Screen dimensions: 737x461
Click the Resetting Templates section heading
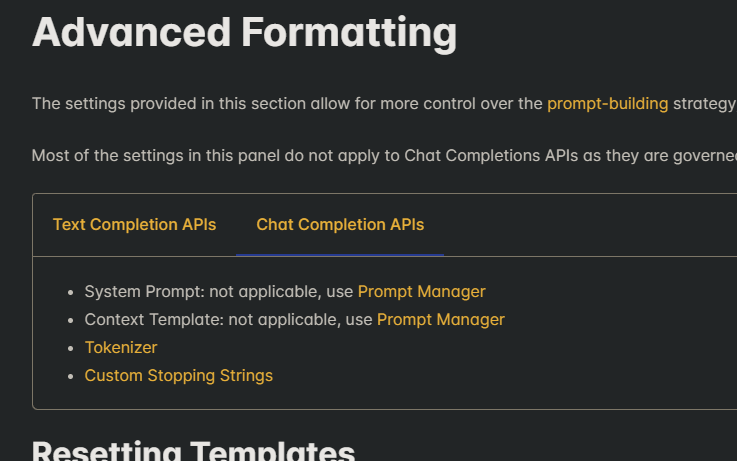click(x=193, y=451)
